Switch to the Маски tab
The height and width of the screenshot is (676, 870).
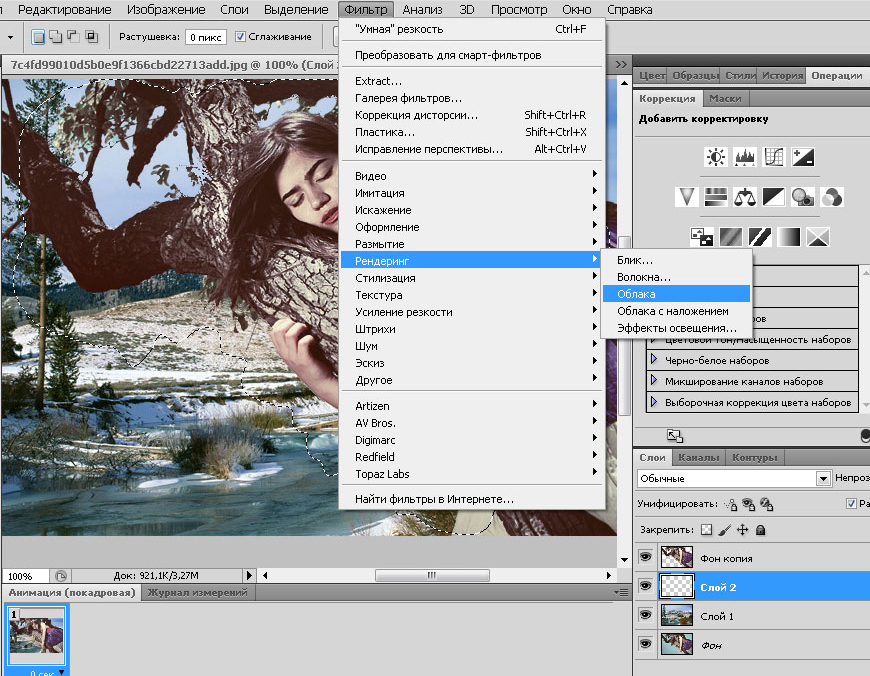(x=725, y=99)
